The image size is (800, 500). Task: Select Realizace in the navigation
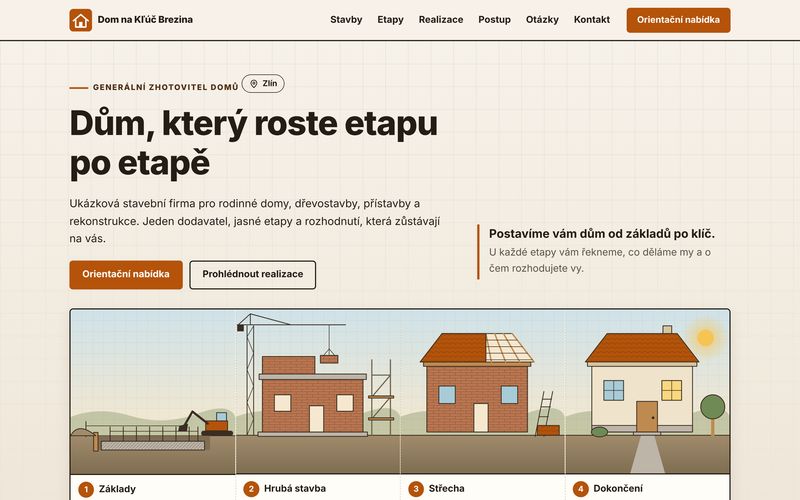pyautogui.click(x=441, y=20)
